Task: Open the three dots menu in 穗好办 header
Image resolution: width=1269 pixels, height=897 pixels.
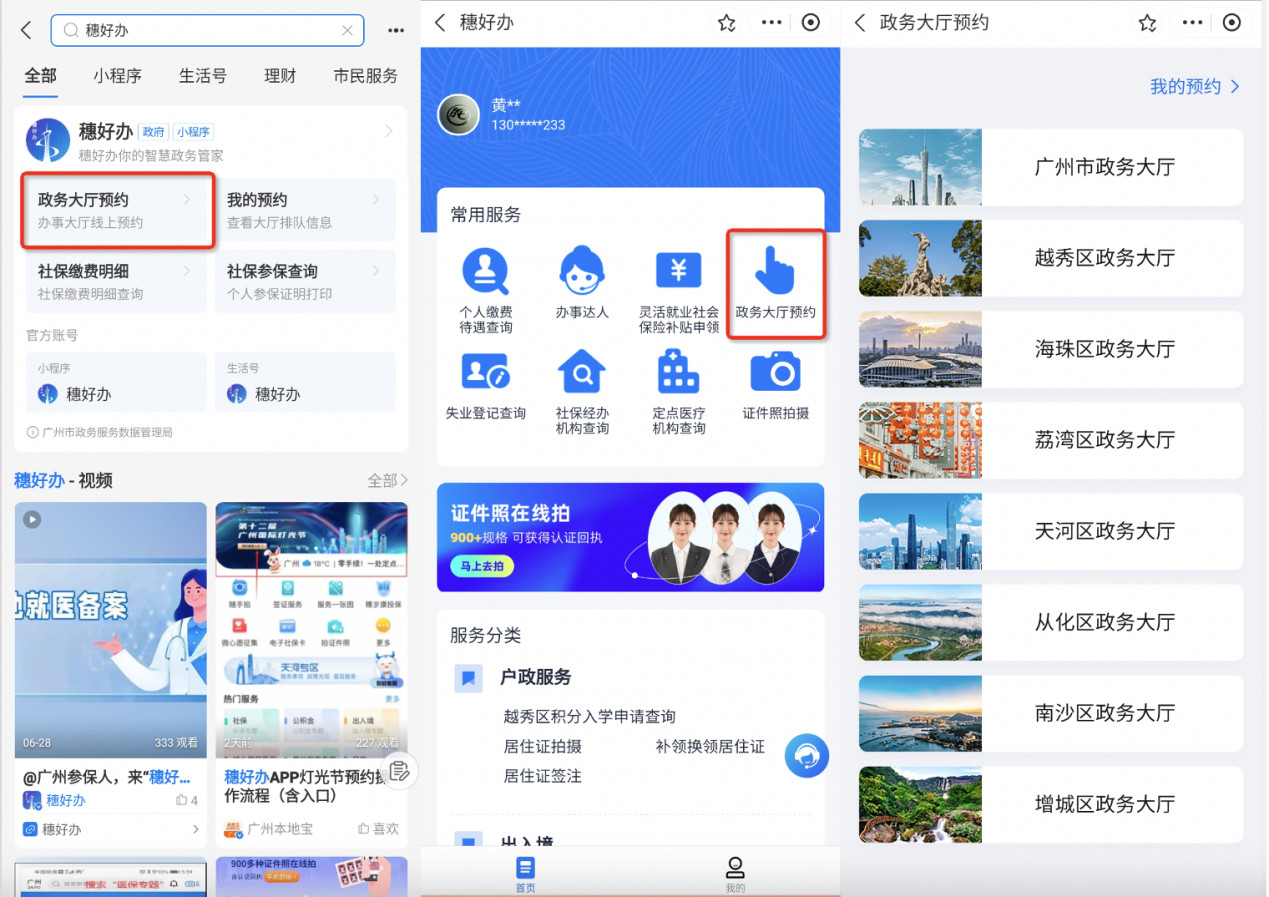Action: click(x=772, y=22)
